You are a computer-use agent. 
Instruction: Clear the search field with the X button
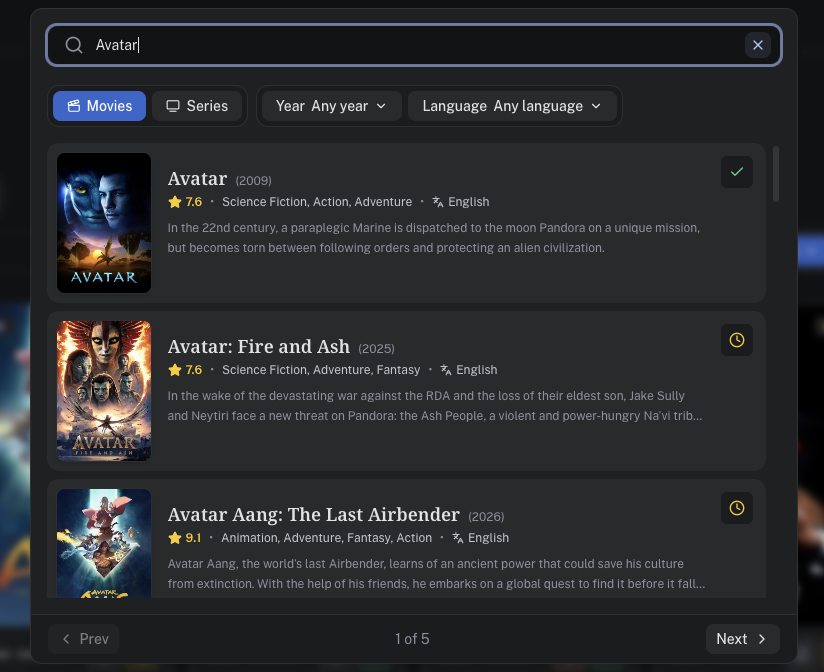[758, 45]
